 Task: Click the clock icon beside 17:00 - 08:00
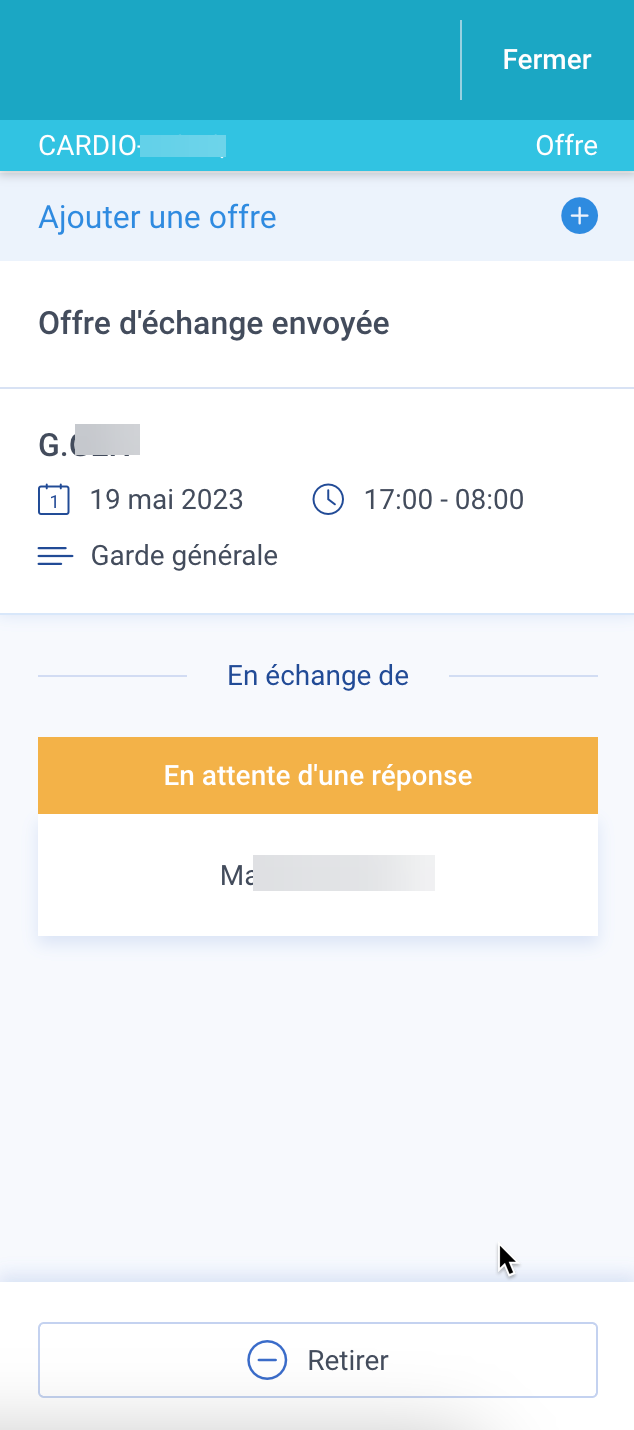coord(328,499)
